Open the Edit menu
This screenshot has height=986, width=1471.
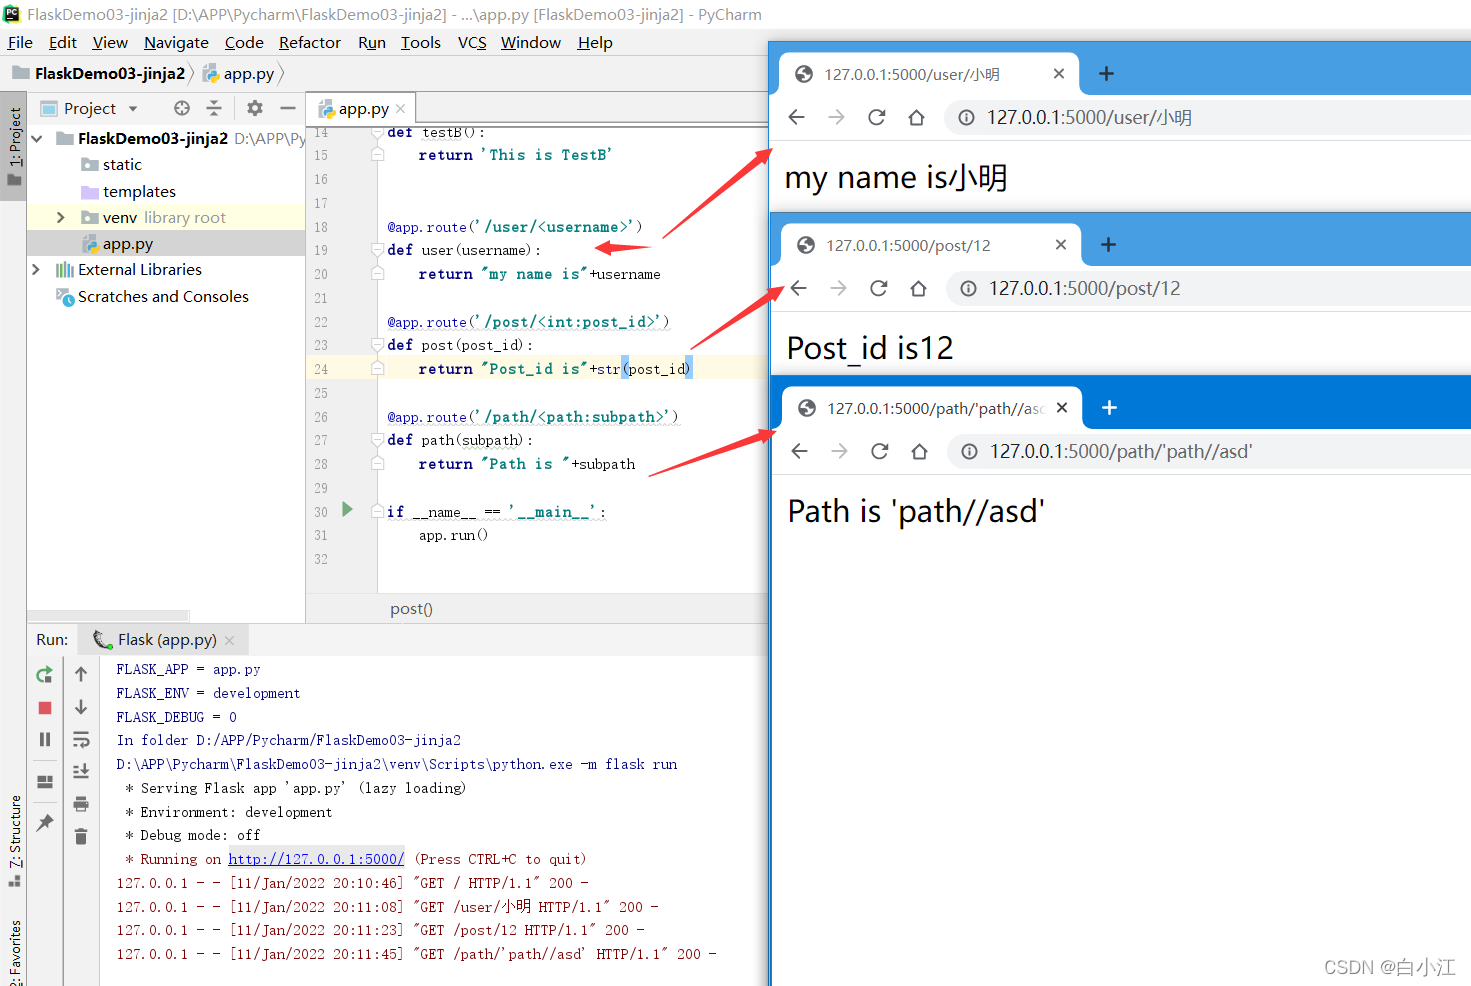62,42
